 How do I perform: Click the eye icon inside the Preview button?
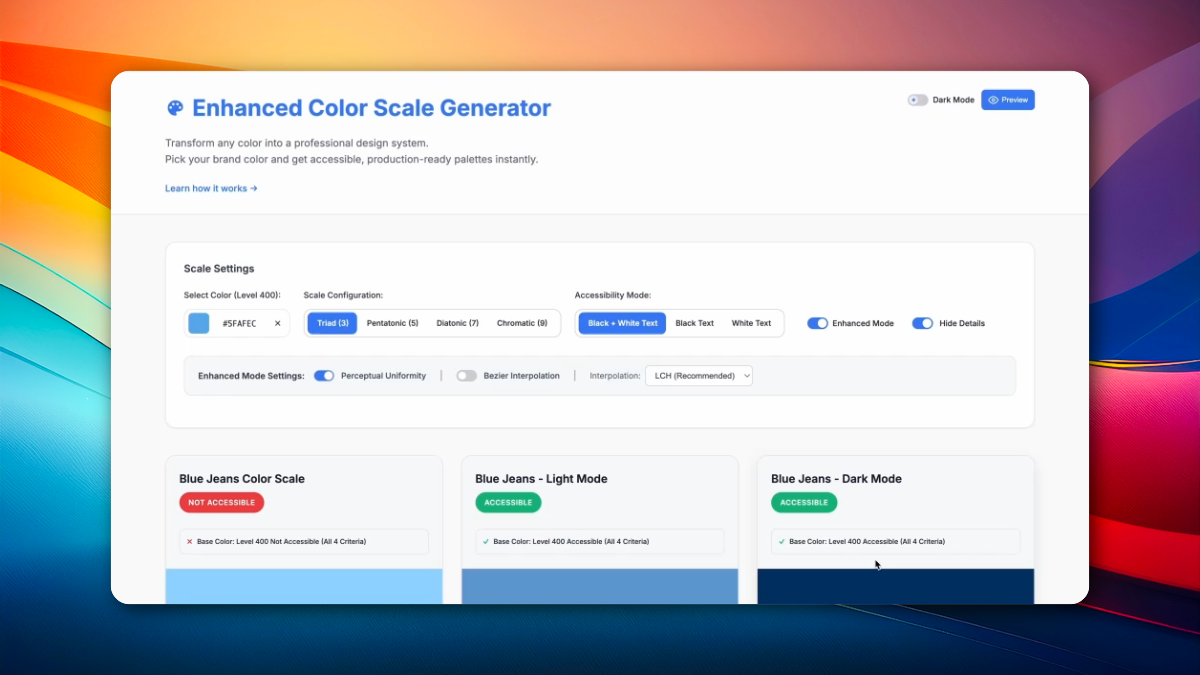991,99
